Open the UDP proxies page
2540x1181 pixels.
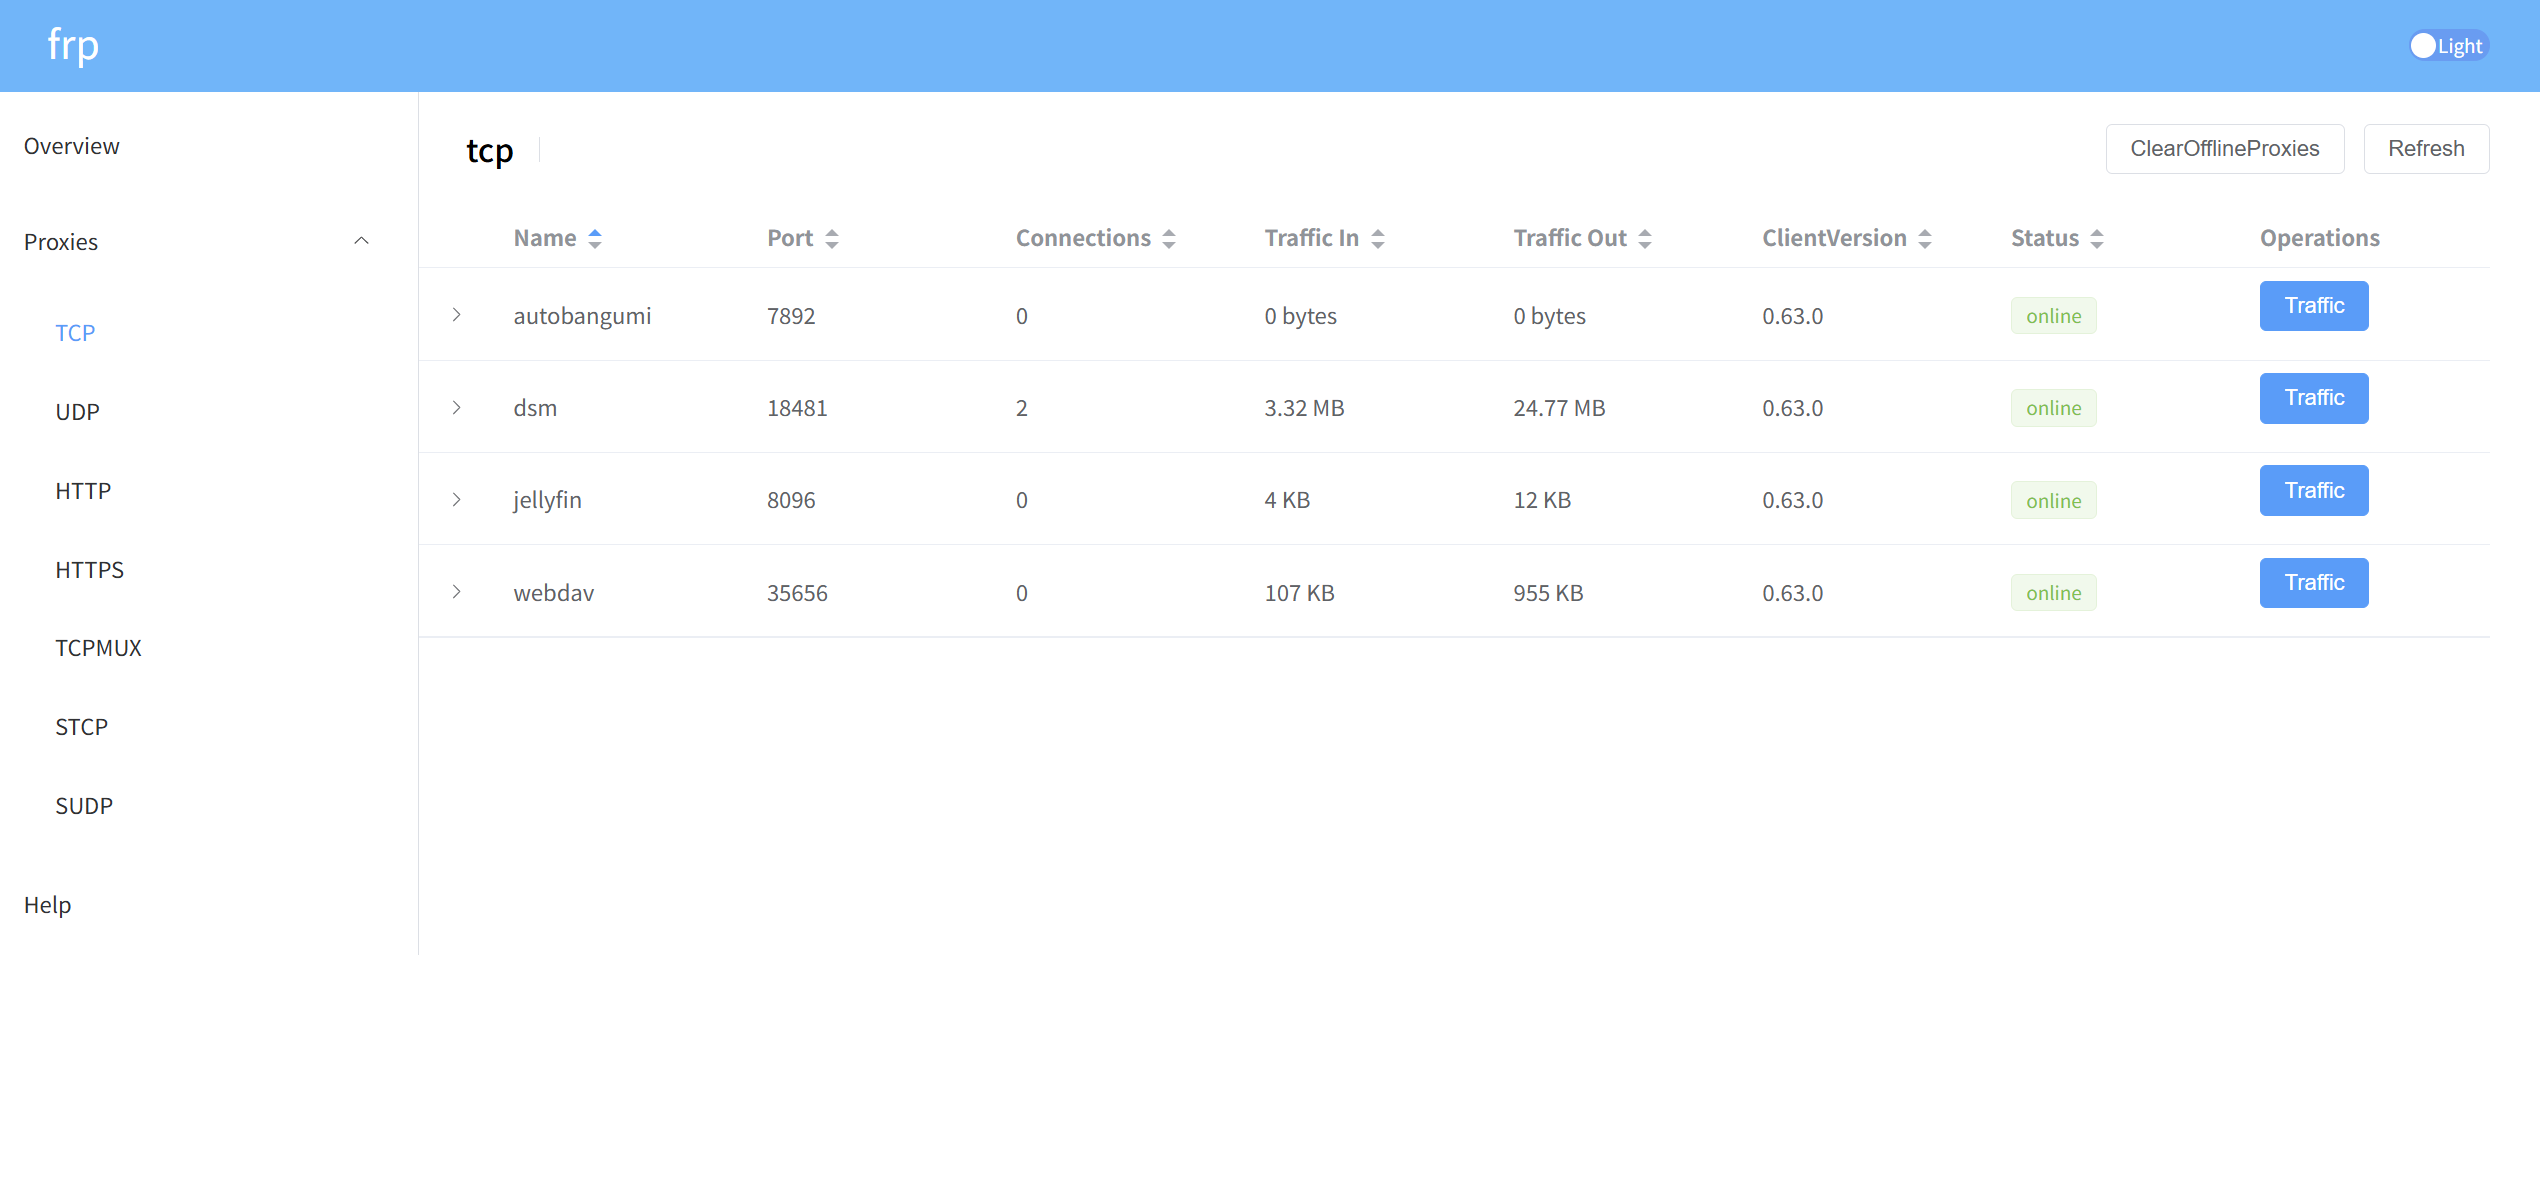[x=77, y=412]
